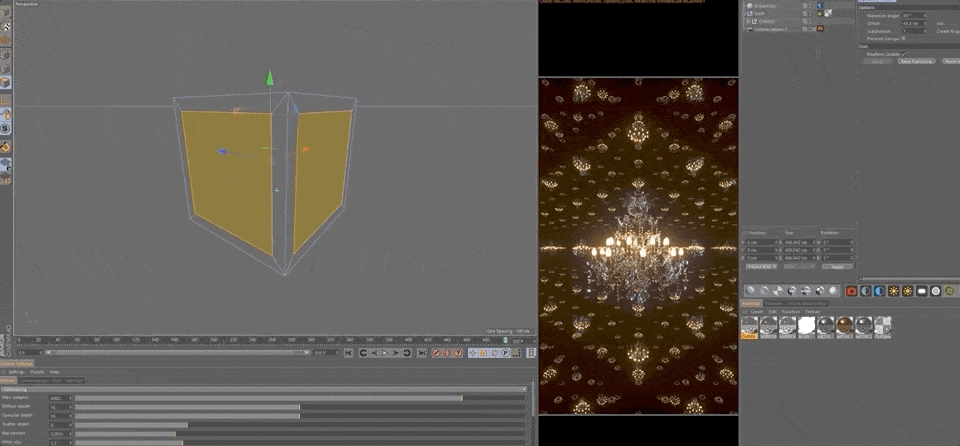Open the Help menu in Octane Settings

point(54,372)
